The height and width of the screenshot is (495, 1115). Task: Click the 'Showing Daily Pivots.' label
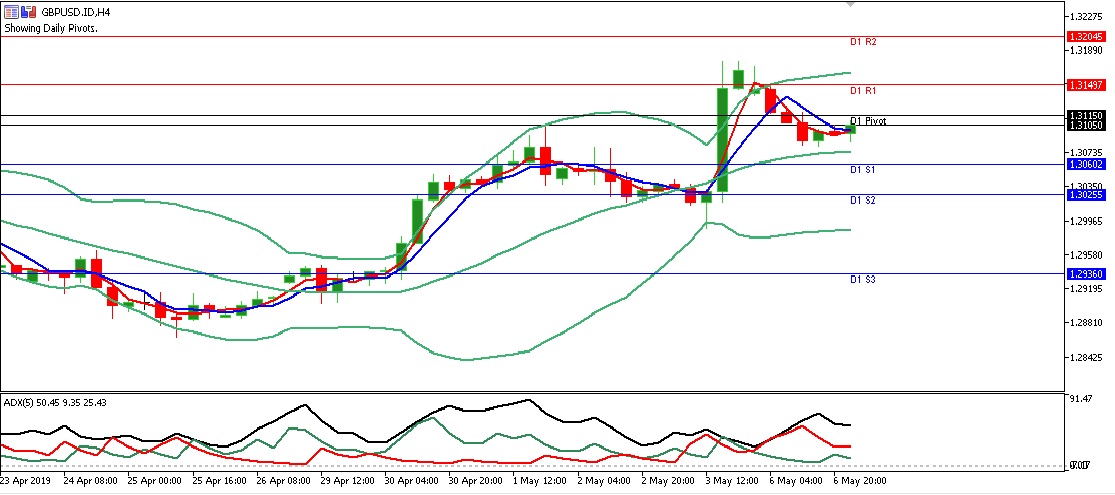coord(51,29)
